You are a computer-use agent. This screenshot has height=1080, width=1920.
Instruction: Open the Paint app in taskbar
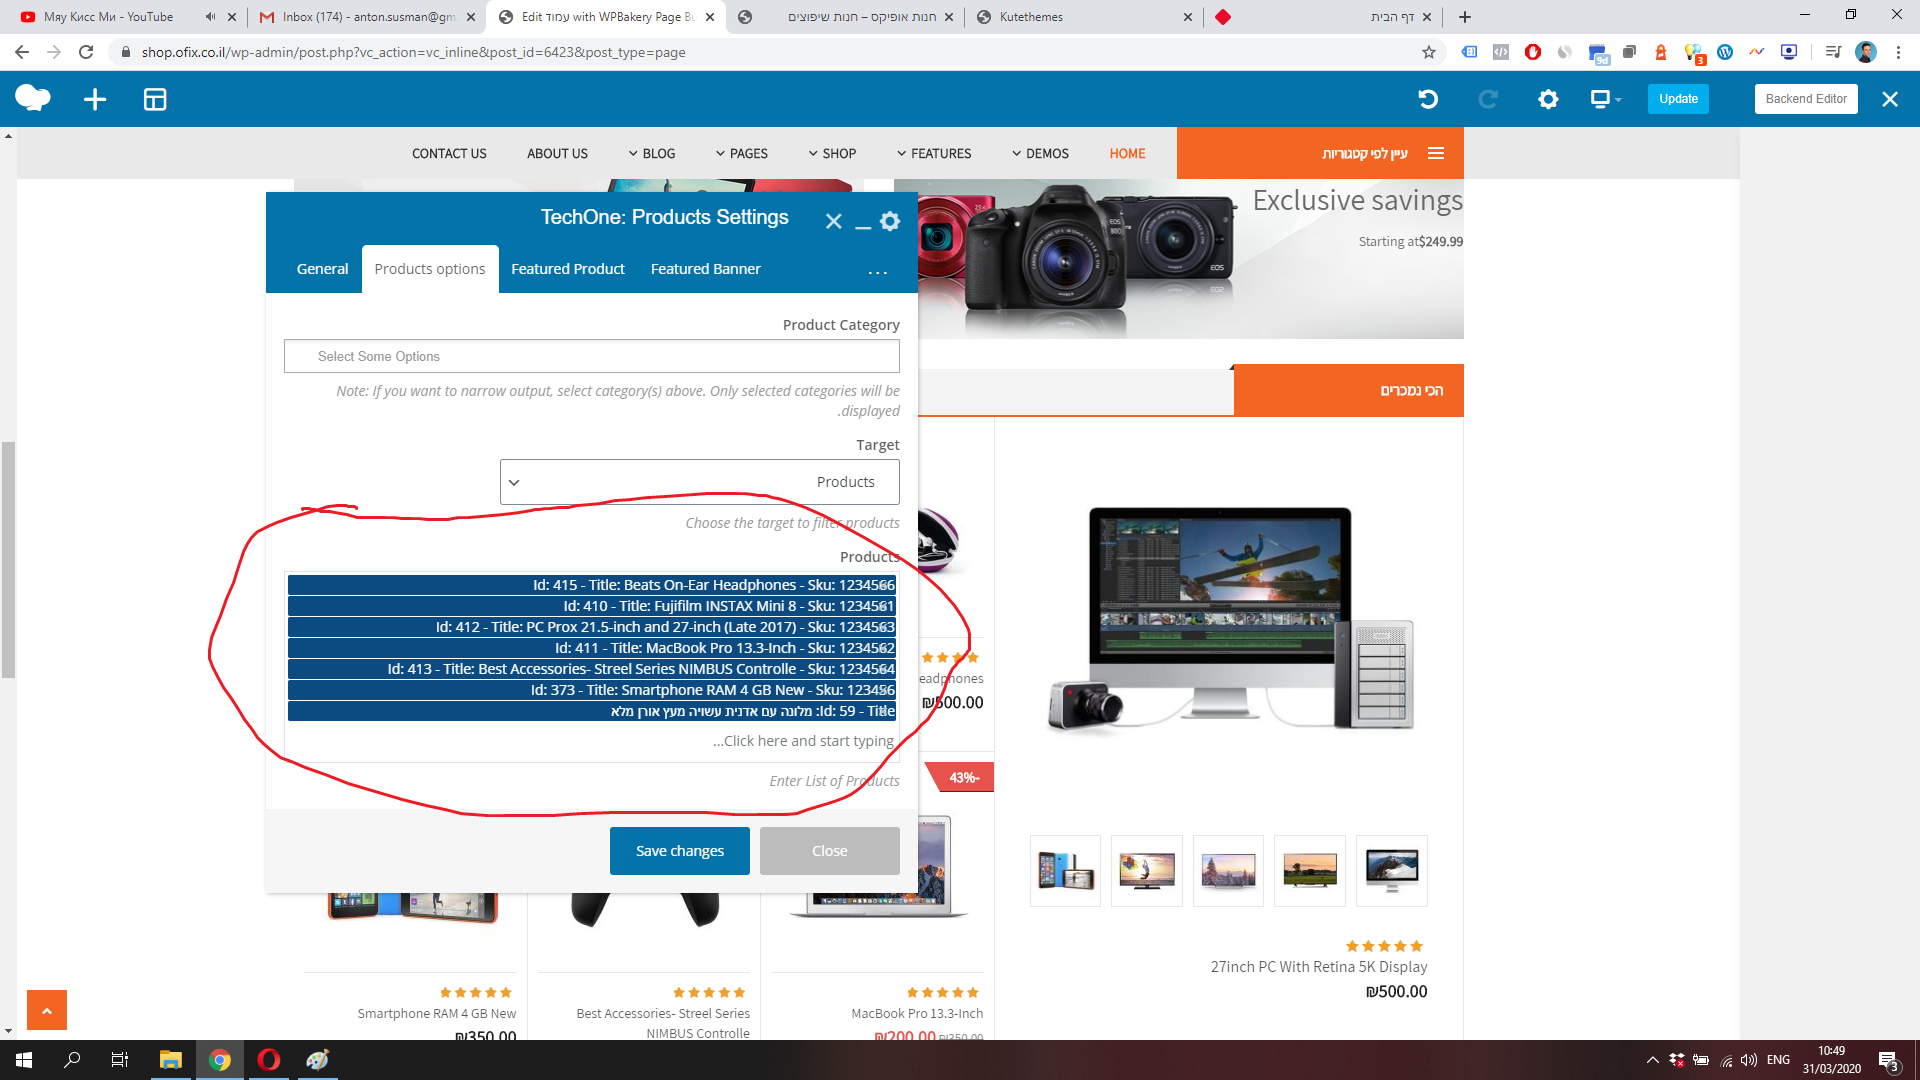pos(317,1060)
